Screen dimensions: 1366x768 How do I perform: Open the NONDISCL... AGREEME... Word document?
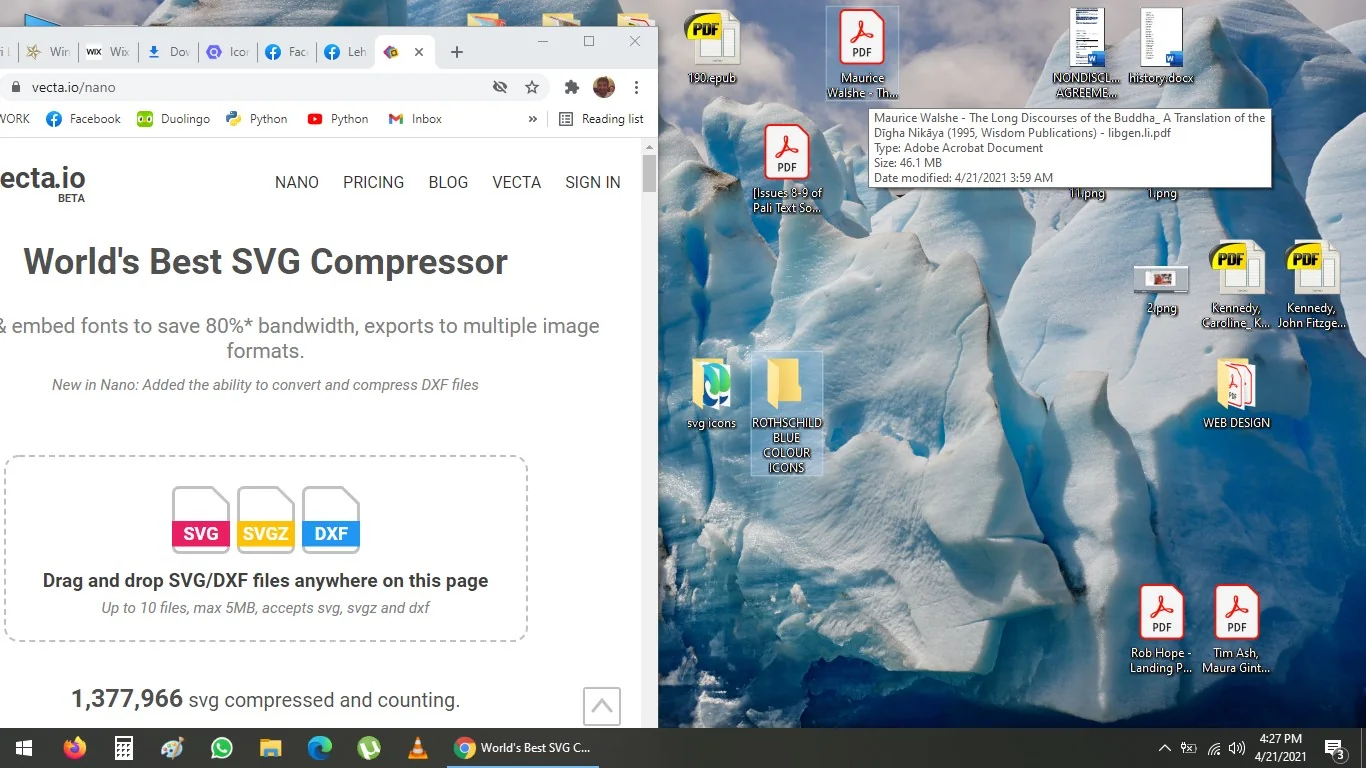coord(1086,54)
